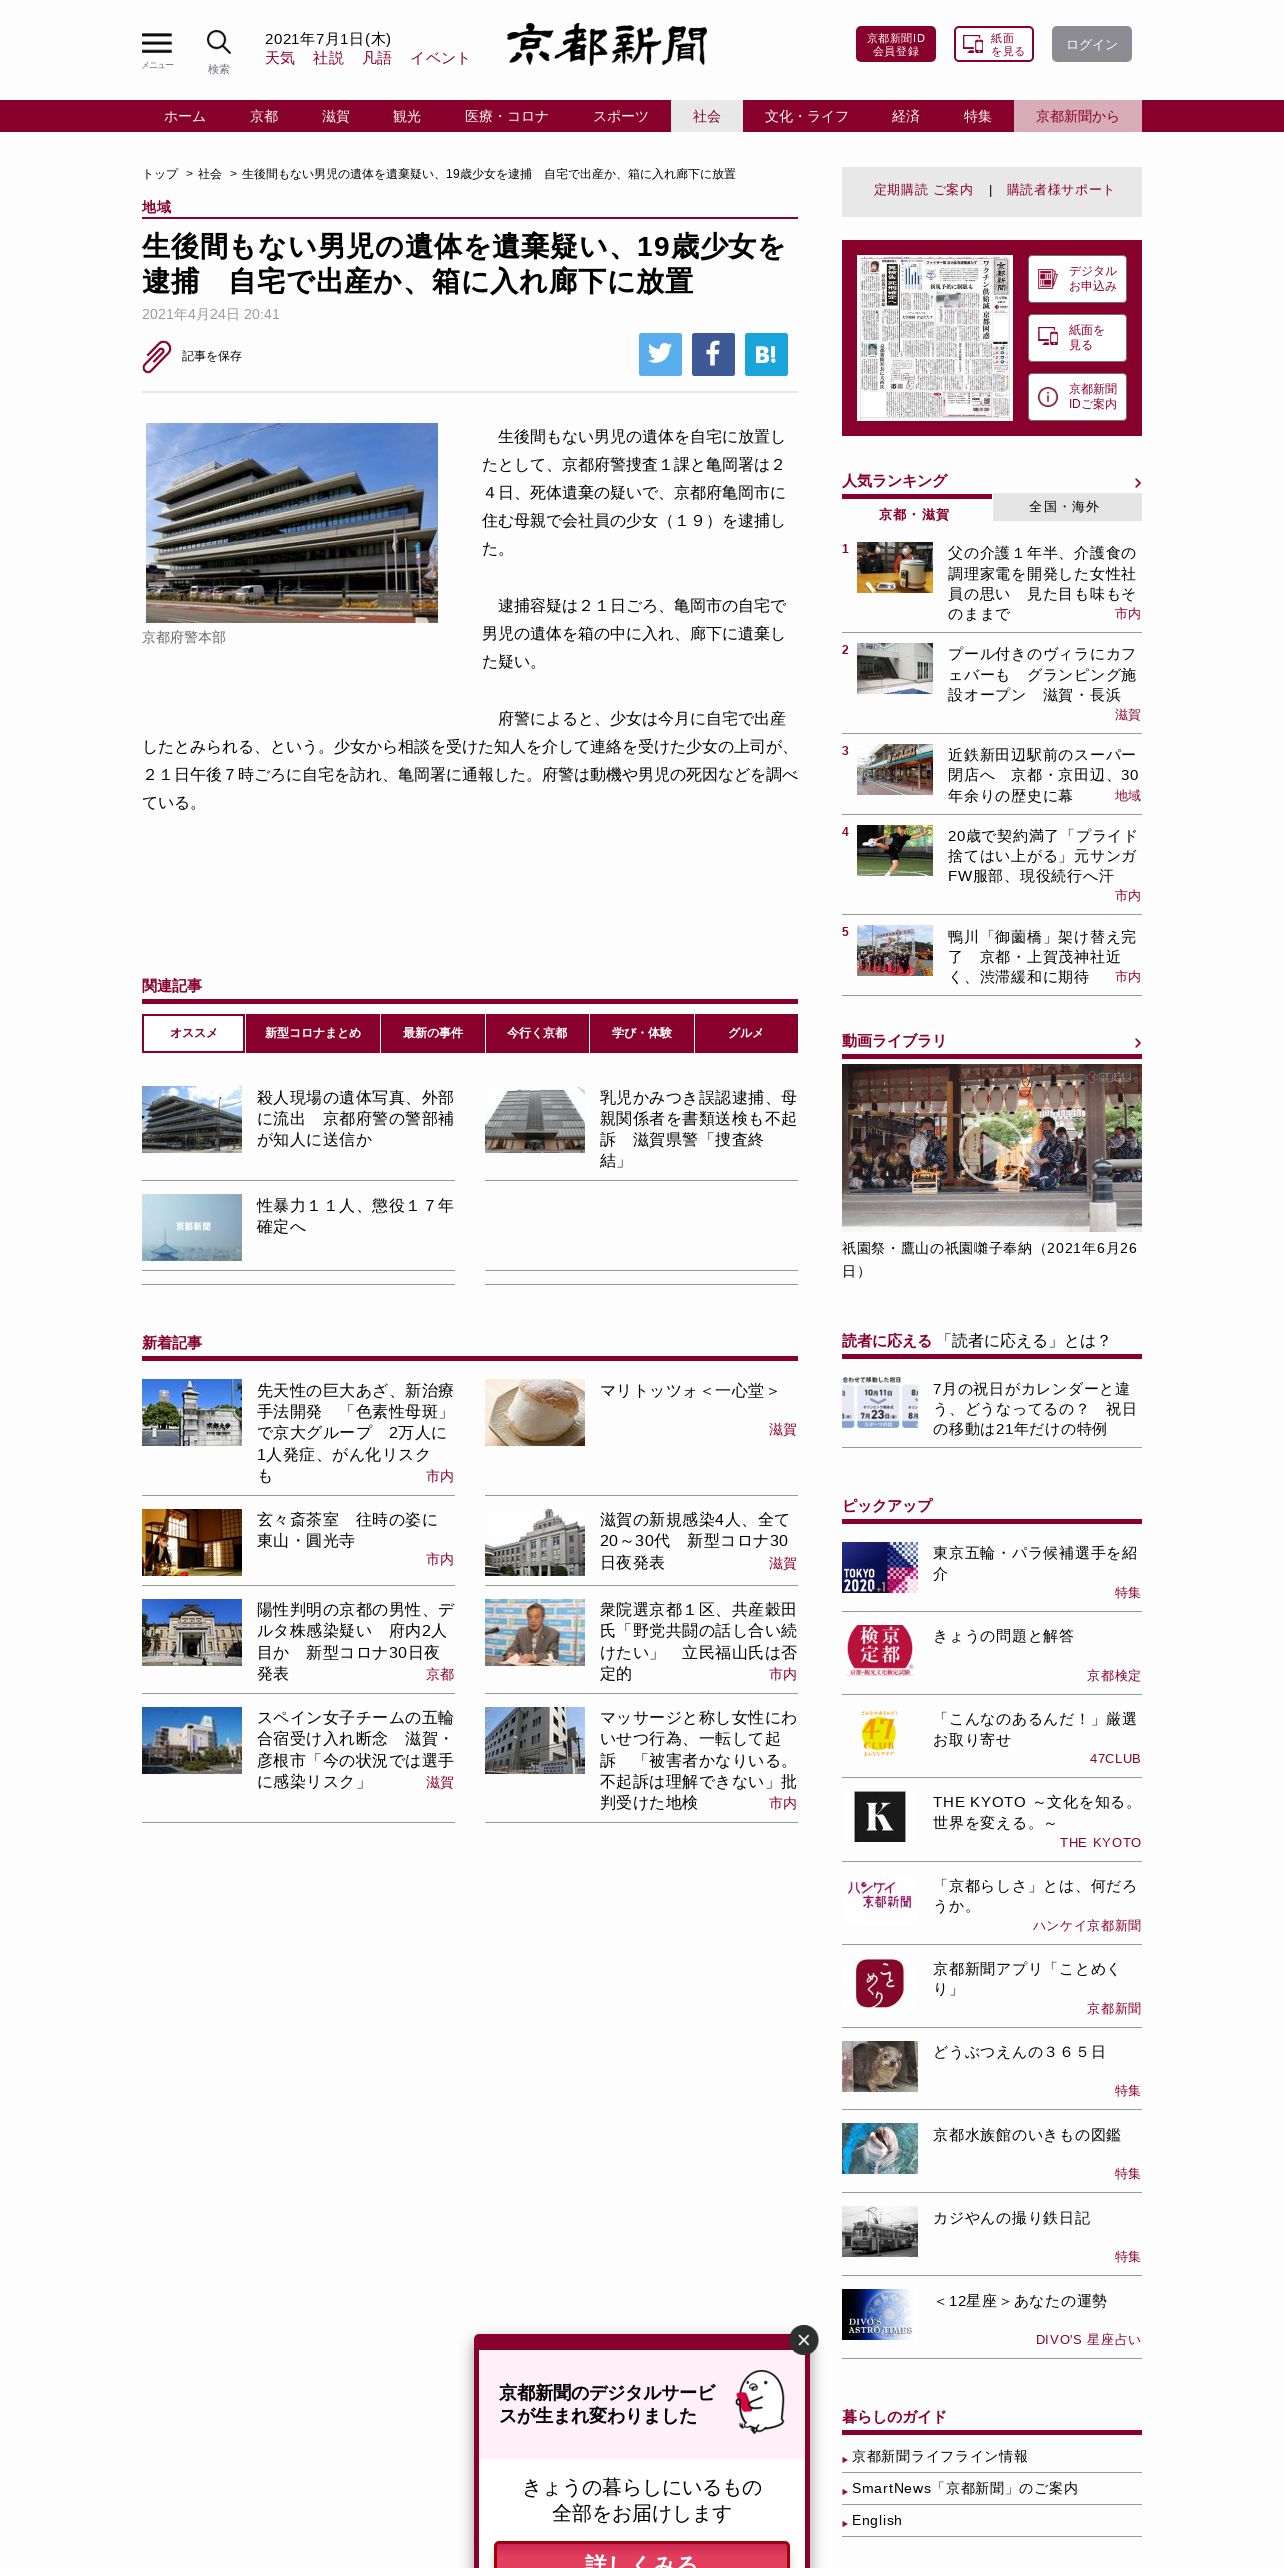The image size is (1284, 2568).
Task: Open 京都水族館のいきもの図鑑 thumbnail
Action: 880,2149
